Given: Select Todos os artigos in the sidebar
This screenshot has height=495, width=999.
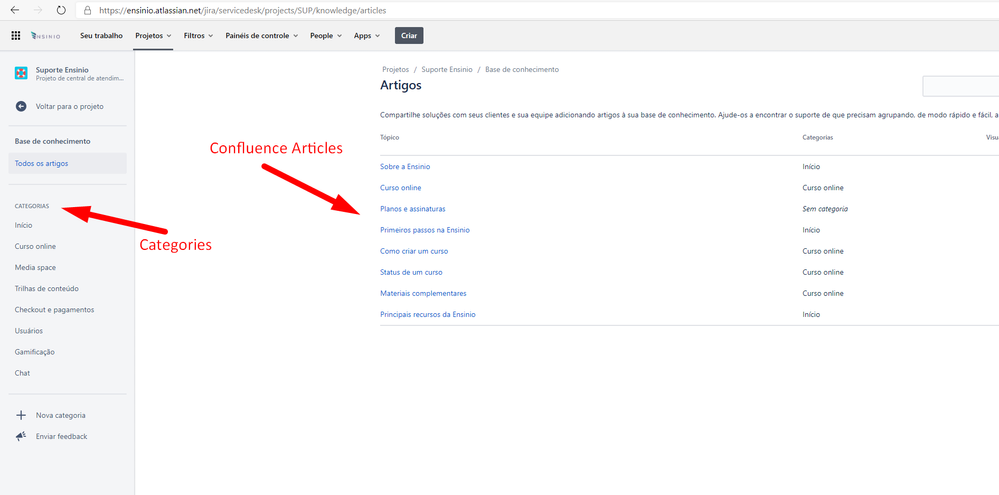Looking at the screenshot, I should 68,163.
